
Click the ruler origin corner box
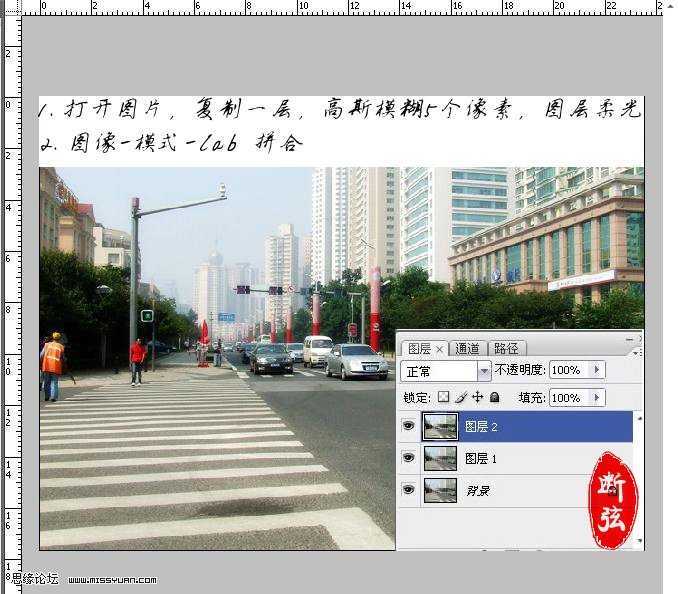coord(13,7)
